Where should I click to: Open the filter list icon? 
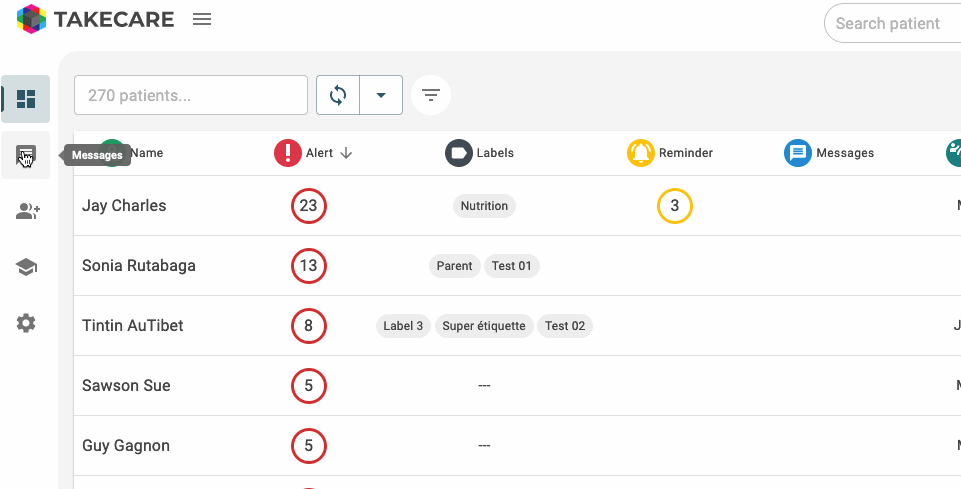[x=431, y=95]
